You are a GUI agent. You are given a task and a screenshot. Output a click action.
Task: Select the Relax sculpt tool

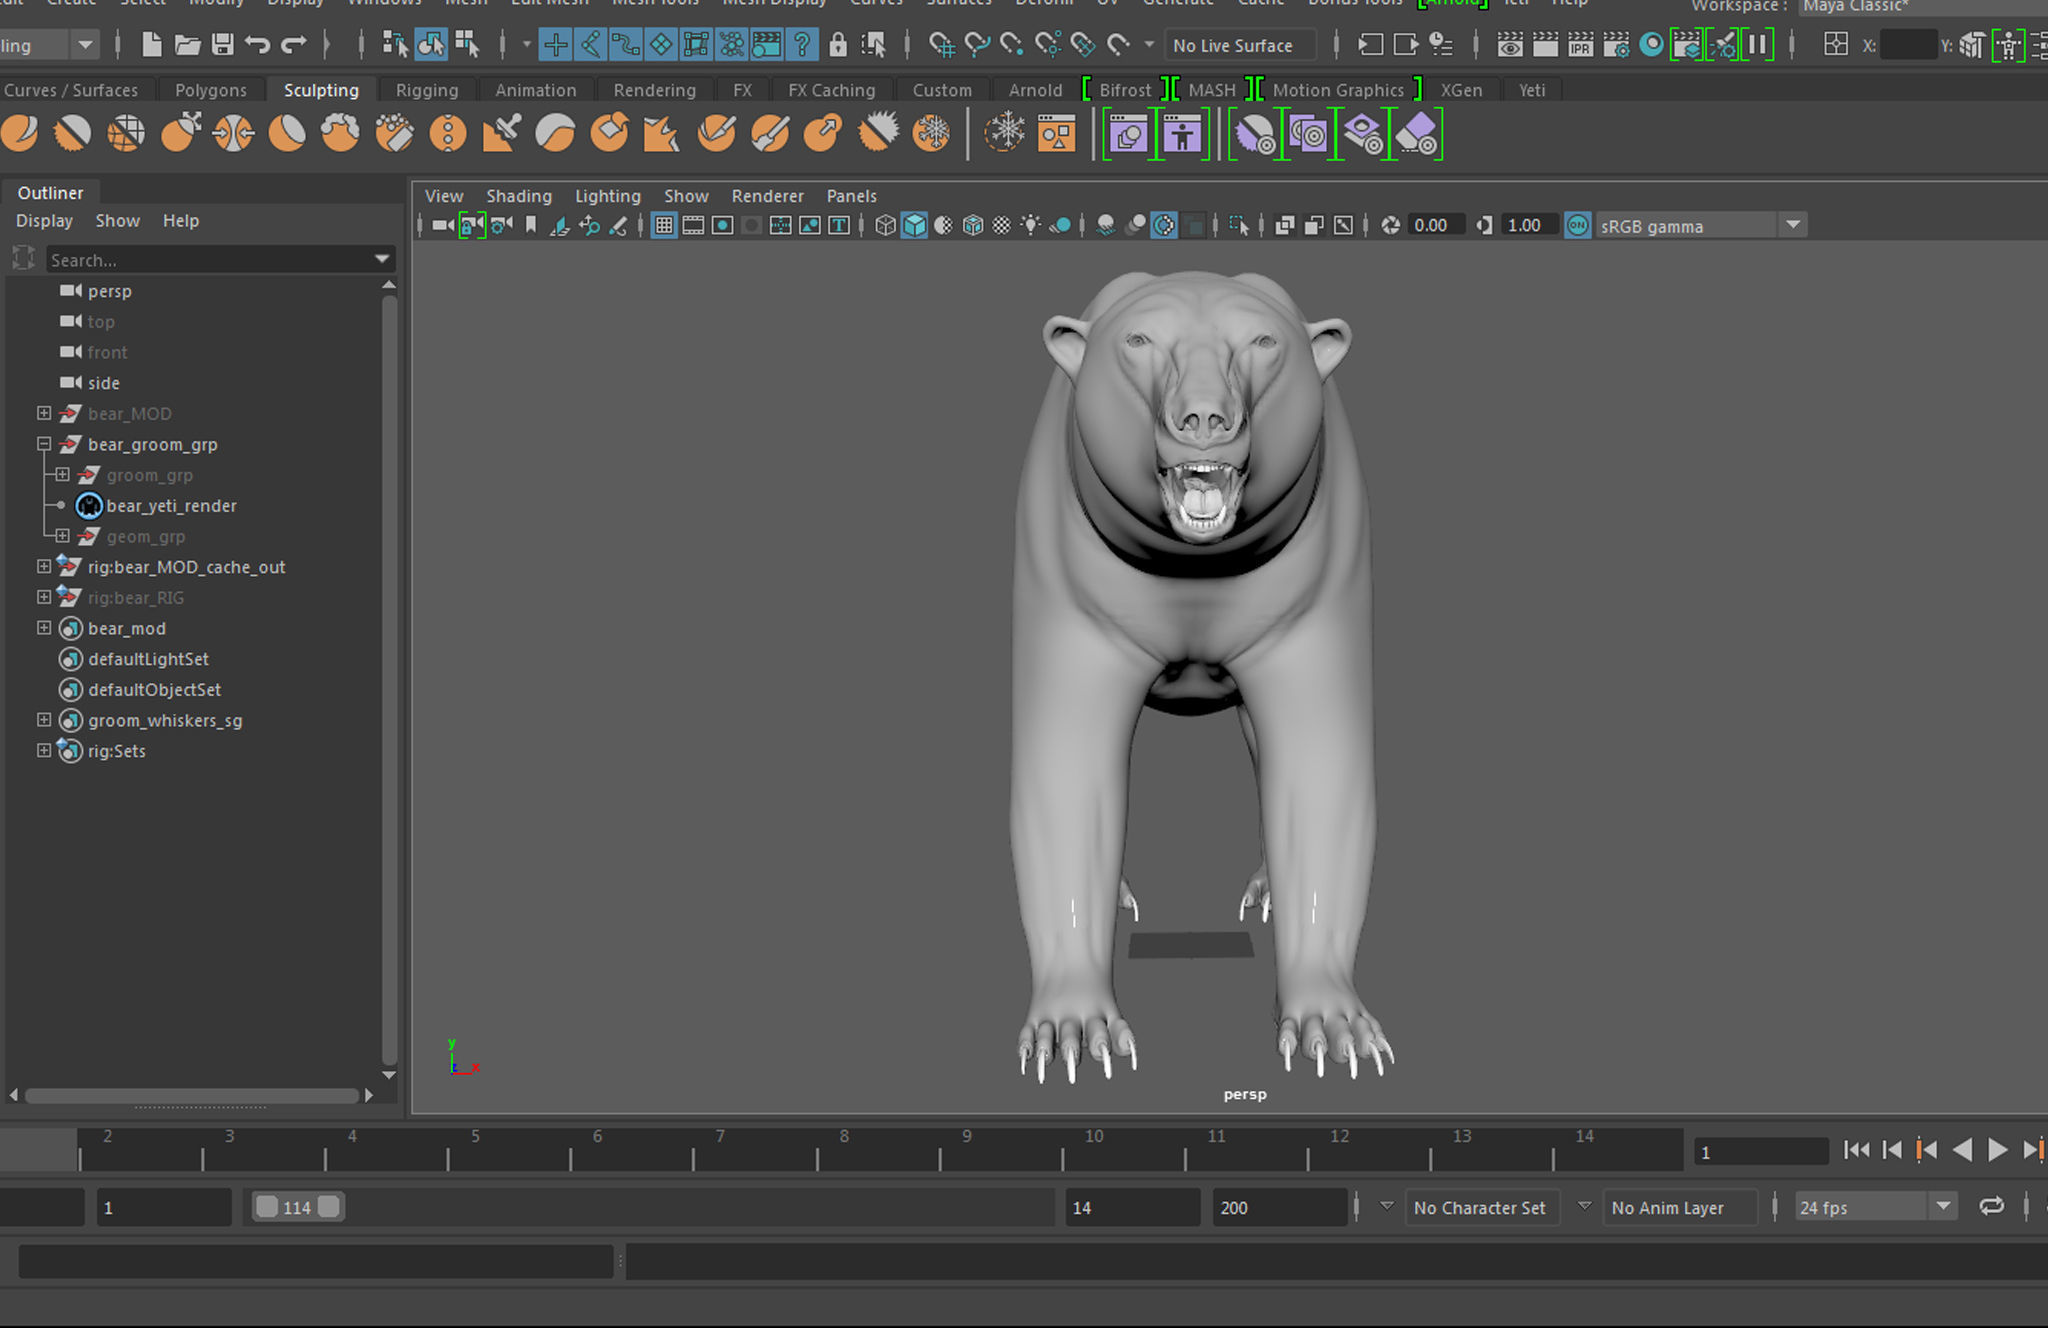pyautogui.click(x=126, y=132)
